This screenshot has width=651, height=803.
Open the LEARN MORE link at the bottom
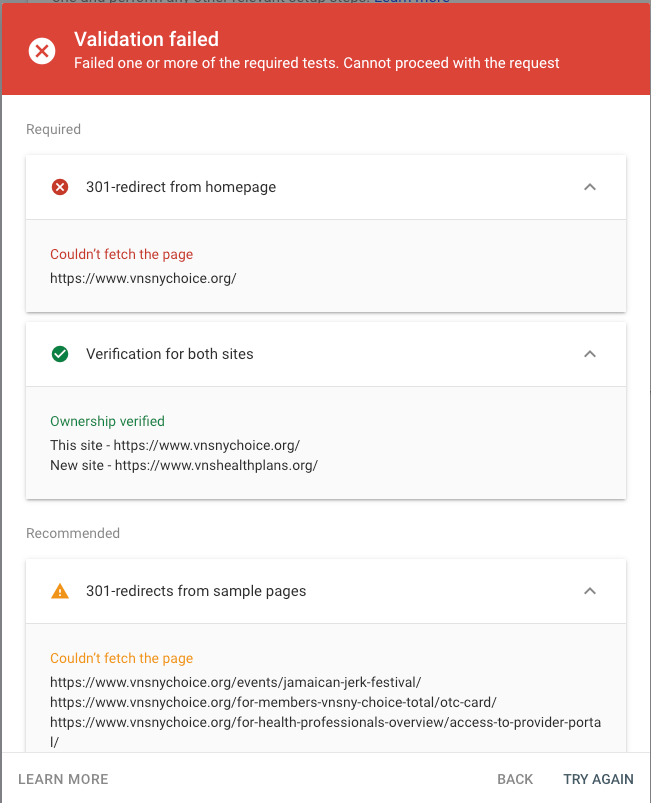(x=63, y=779)
